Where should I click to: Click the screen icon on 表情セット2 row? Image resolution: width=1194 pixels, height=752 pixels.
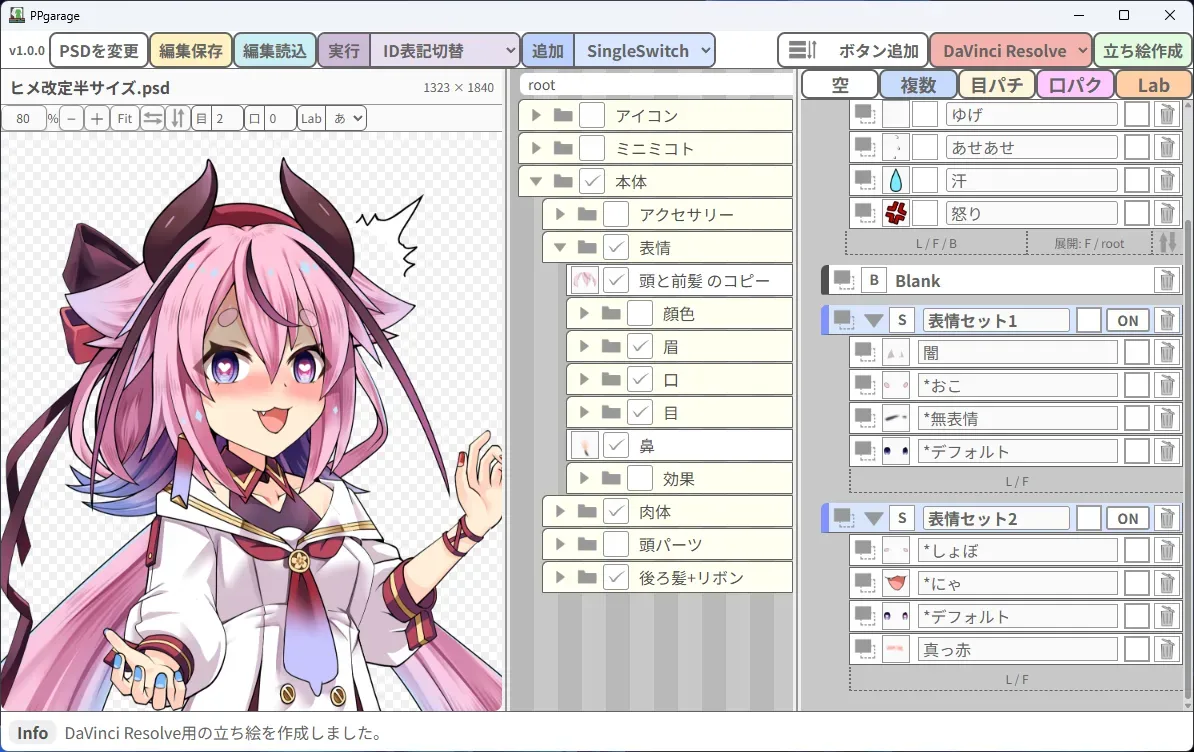click(843, 518)
